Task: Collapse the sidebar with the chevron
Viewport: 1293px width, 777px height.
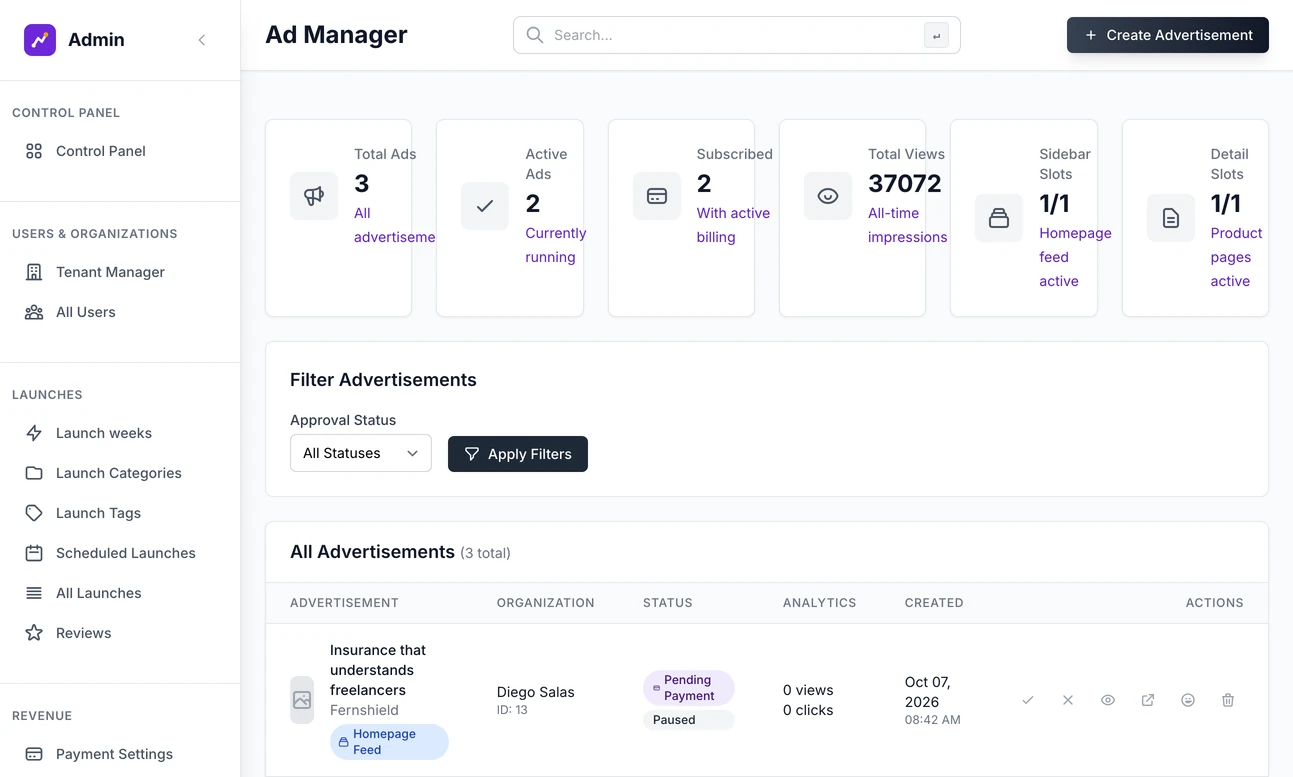Action: 202,40
